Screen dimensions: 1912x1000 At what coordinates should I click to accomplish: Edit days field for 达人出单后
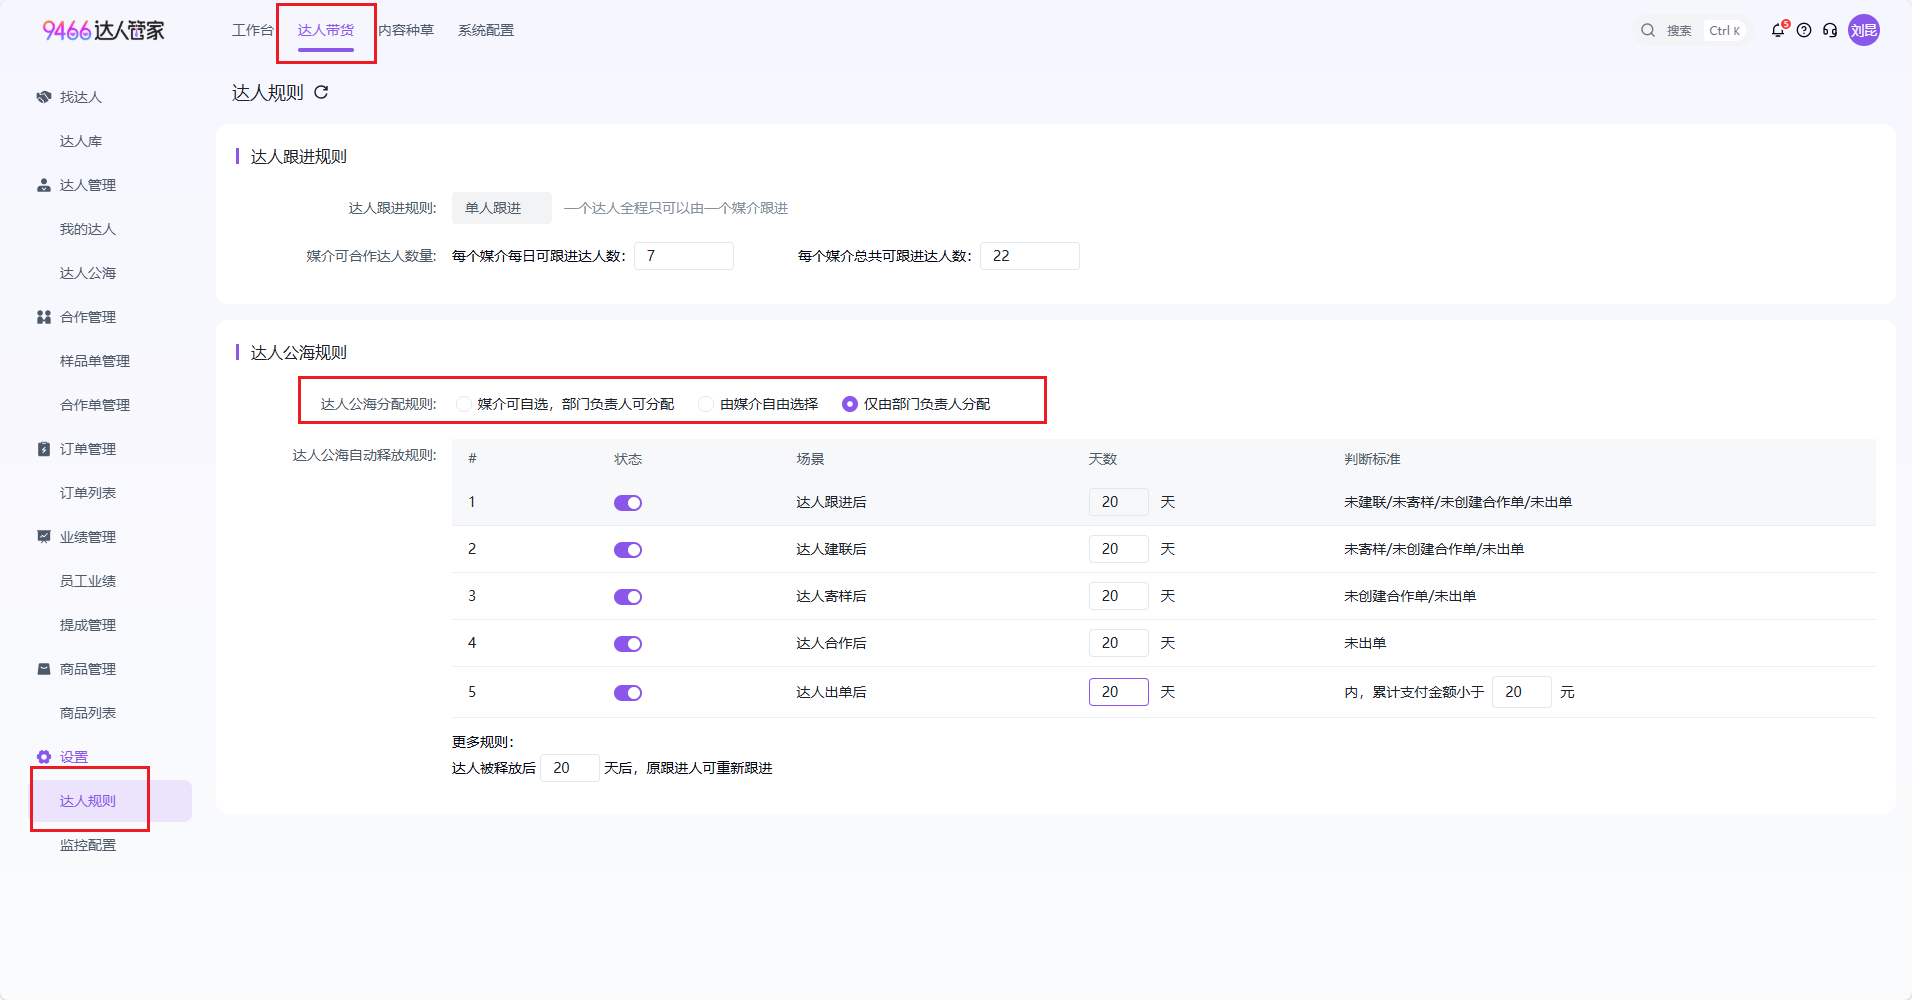1119,692
